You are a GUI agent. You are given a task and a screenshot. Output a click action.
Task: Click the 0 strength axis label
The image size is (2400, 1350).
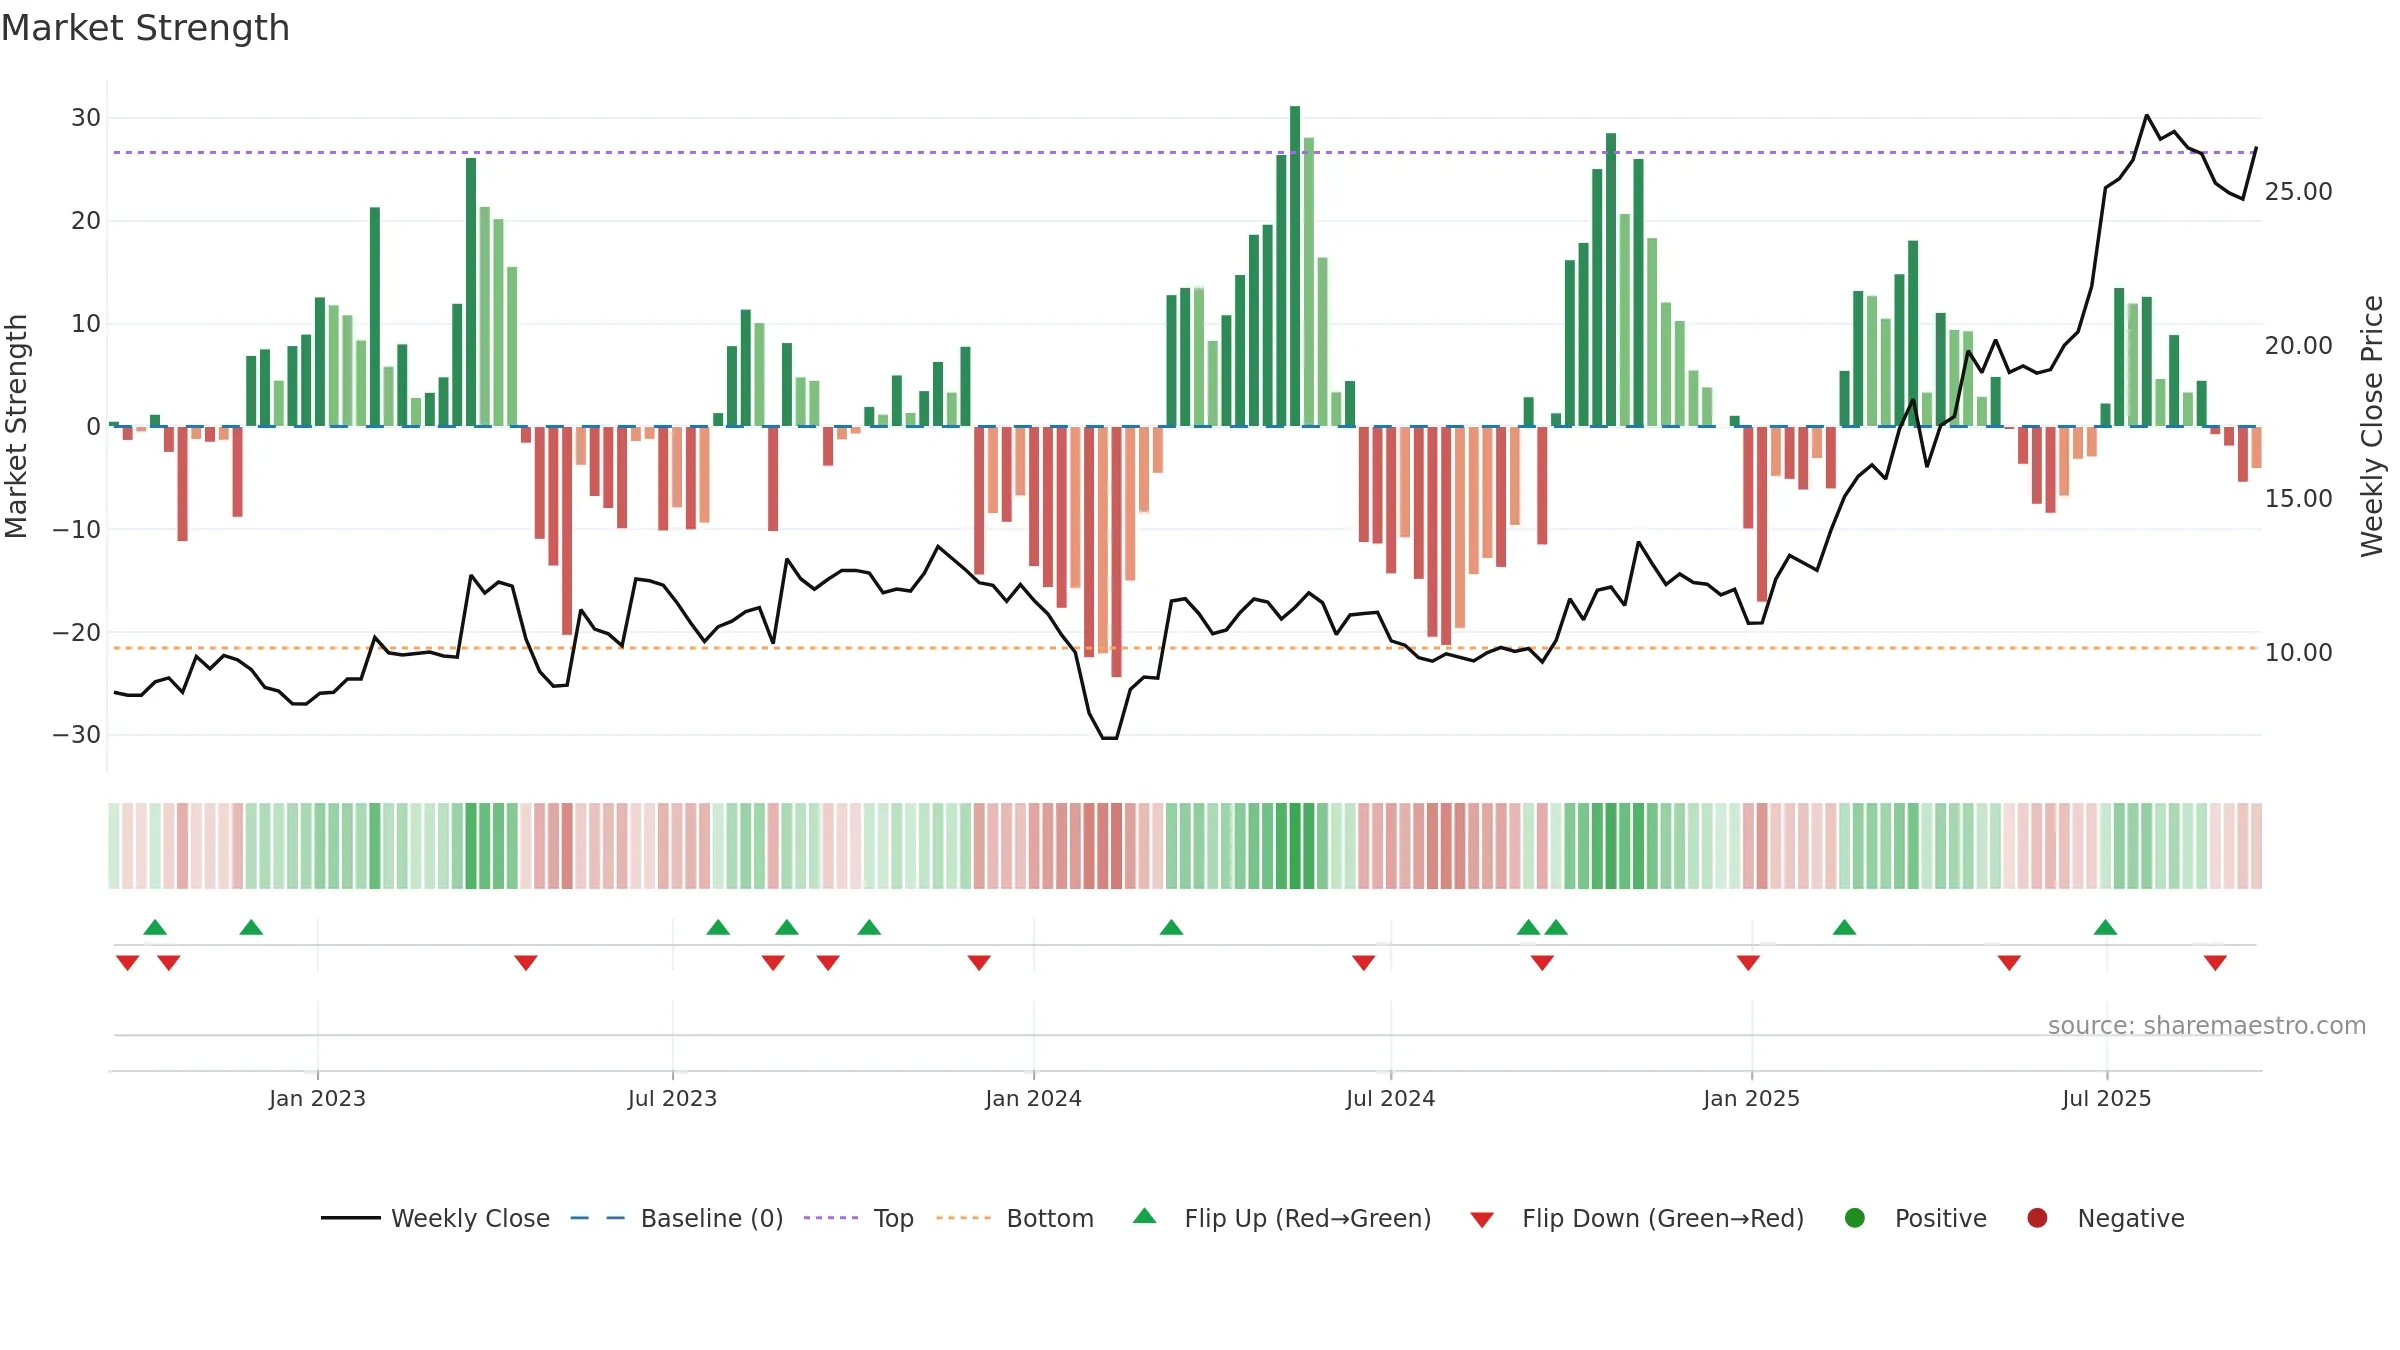[94, 426]
